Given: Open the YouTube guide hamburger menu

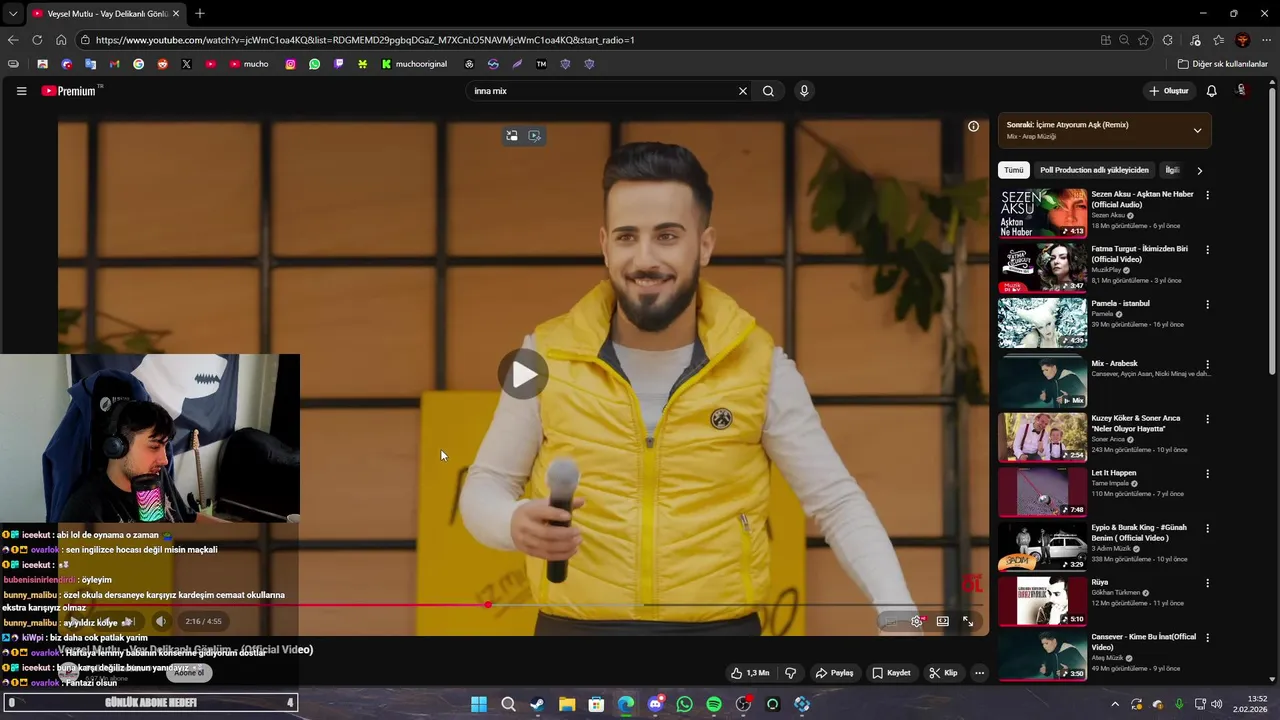Looking at the screenshot, I should pyautogui.click(x=21, y=91).
